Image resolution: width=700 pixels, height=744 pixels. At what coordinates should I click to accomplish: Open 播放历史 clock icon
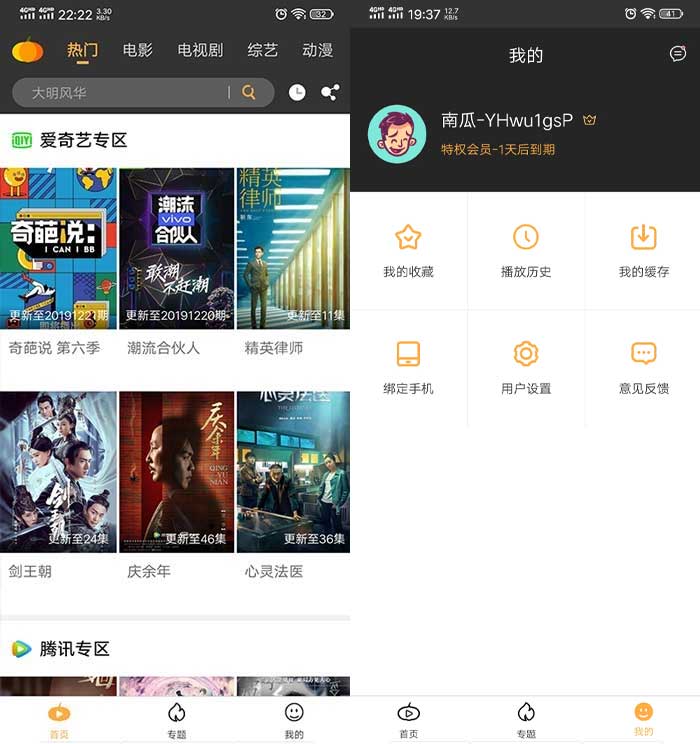click(526, 237)
